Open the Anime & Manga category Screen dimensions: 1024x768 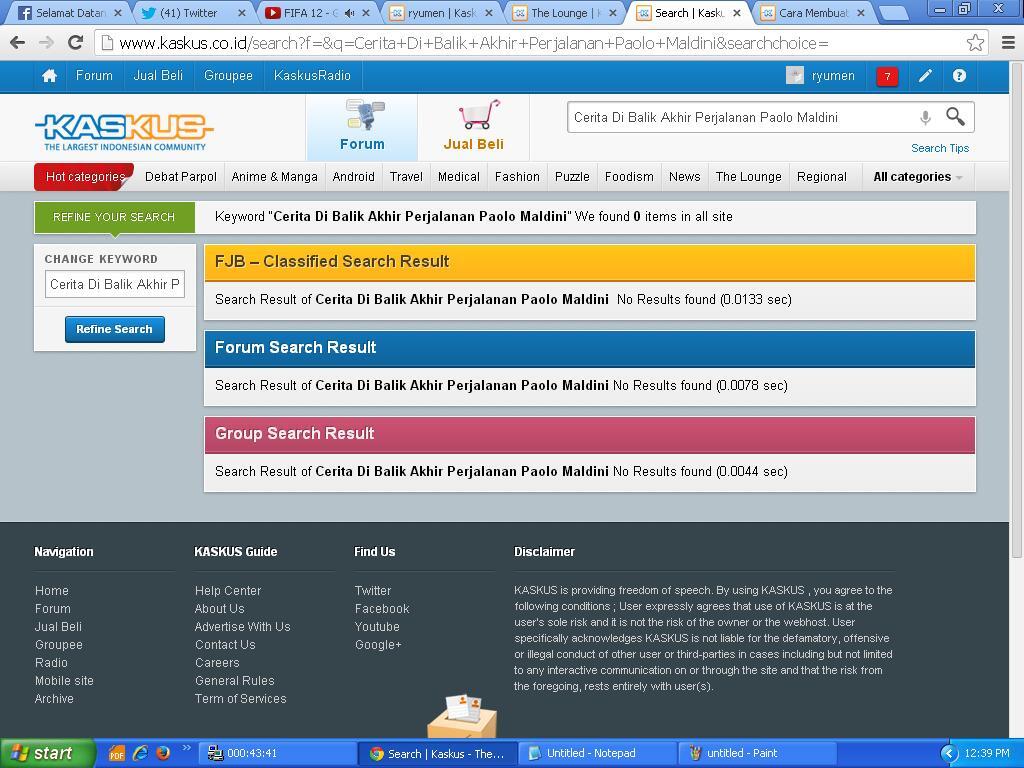pyautogui.click(x=274, y=177)
